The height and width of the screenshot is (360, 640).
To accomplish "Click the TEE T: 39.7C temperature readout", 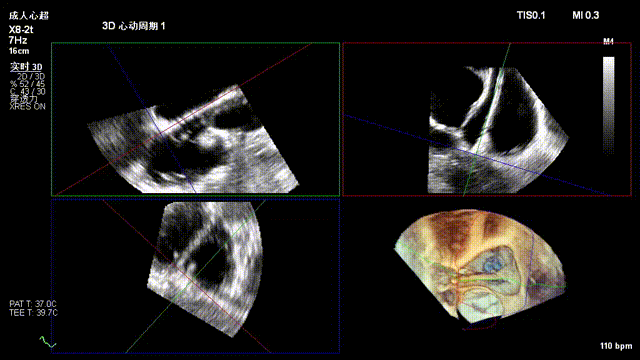I will (x=33, y=313).
